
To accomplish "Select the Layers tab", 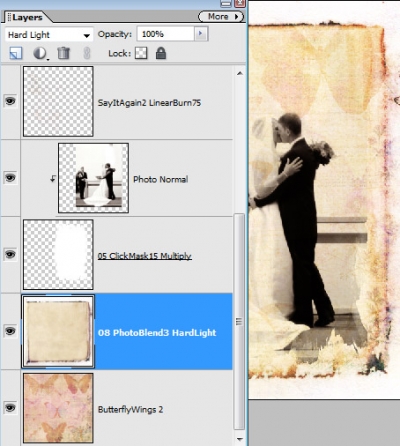I will 27,17.
